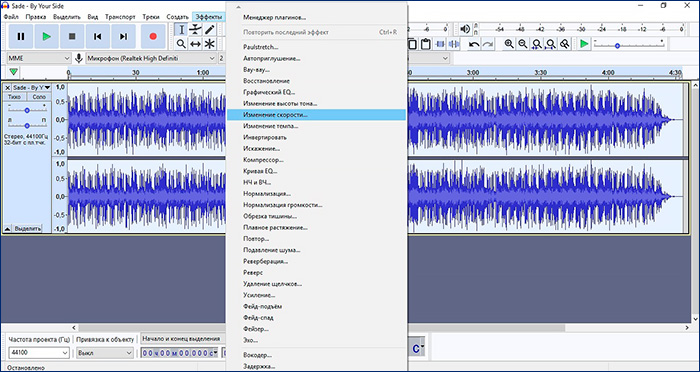
Task: Click the microphone recording device icon
Action: [79, 58]
